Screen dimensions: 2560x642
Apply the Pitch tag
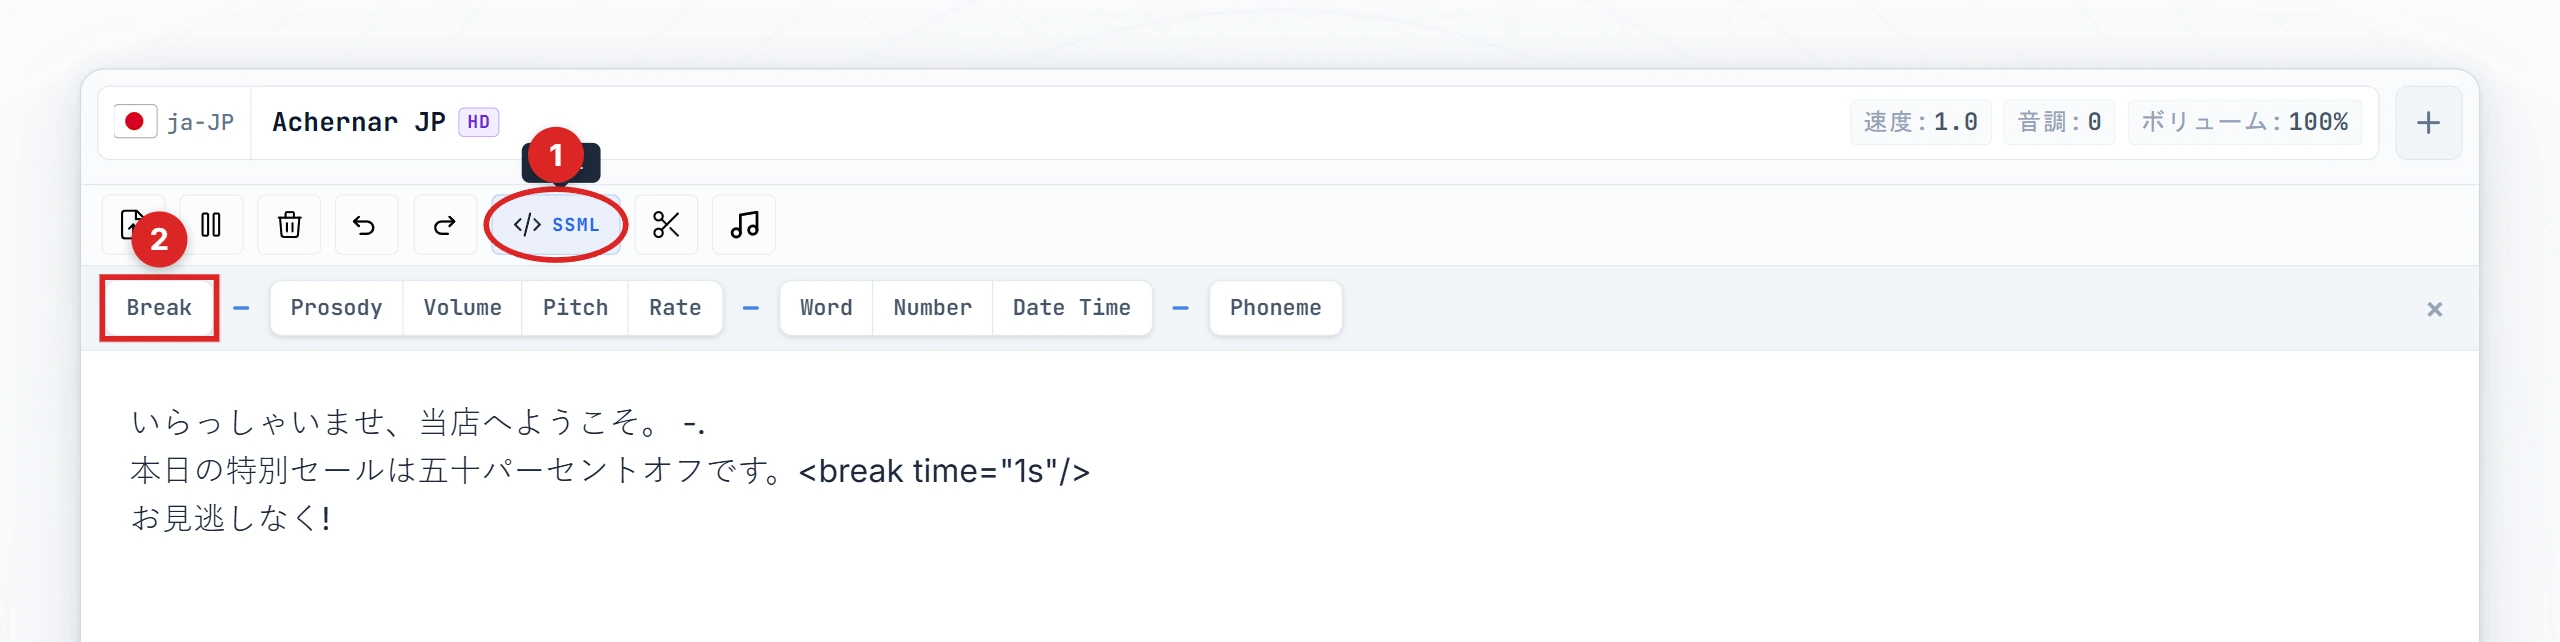[575, 308]
